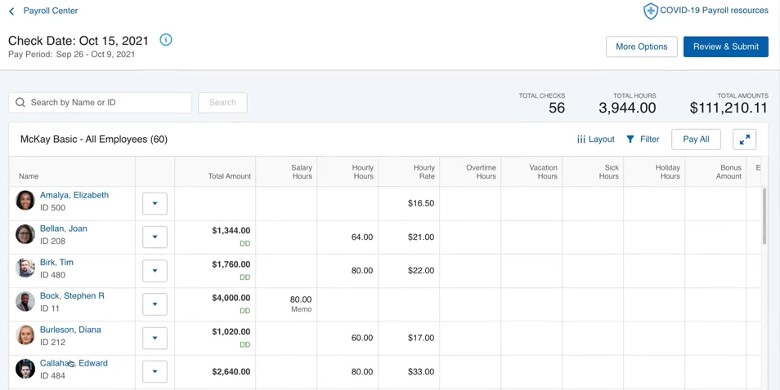
Task: Open employee Bellan, Joan
Action: (x=63, y=229)
